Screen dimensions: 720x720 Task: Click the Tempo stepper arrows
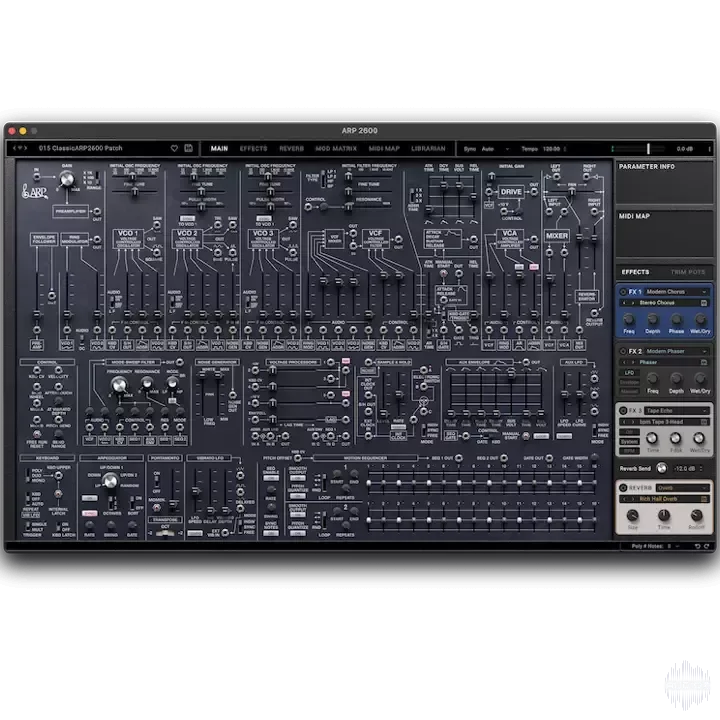coord(565,149)
